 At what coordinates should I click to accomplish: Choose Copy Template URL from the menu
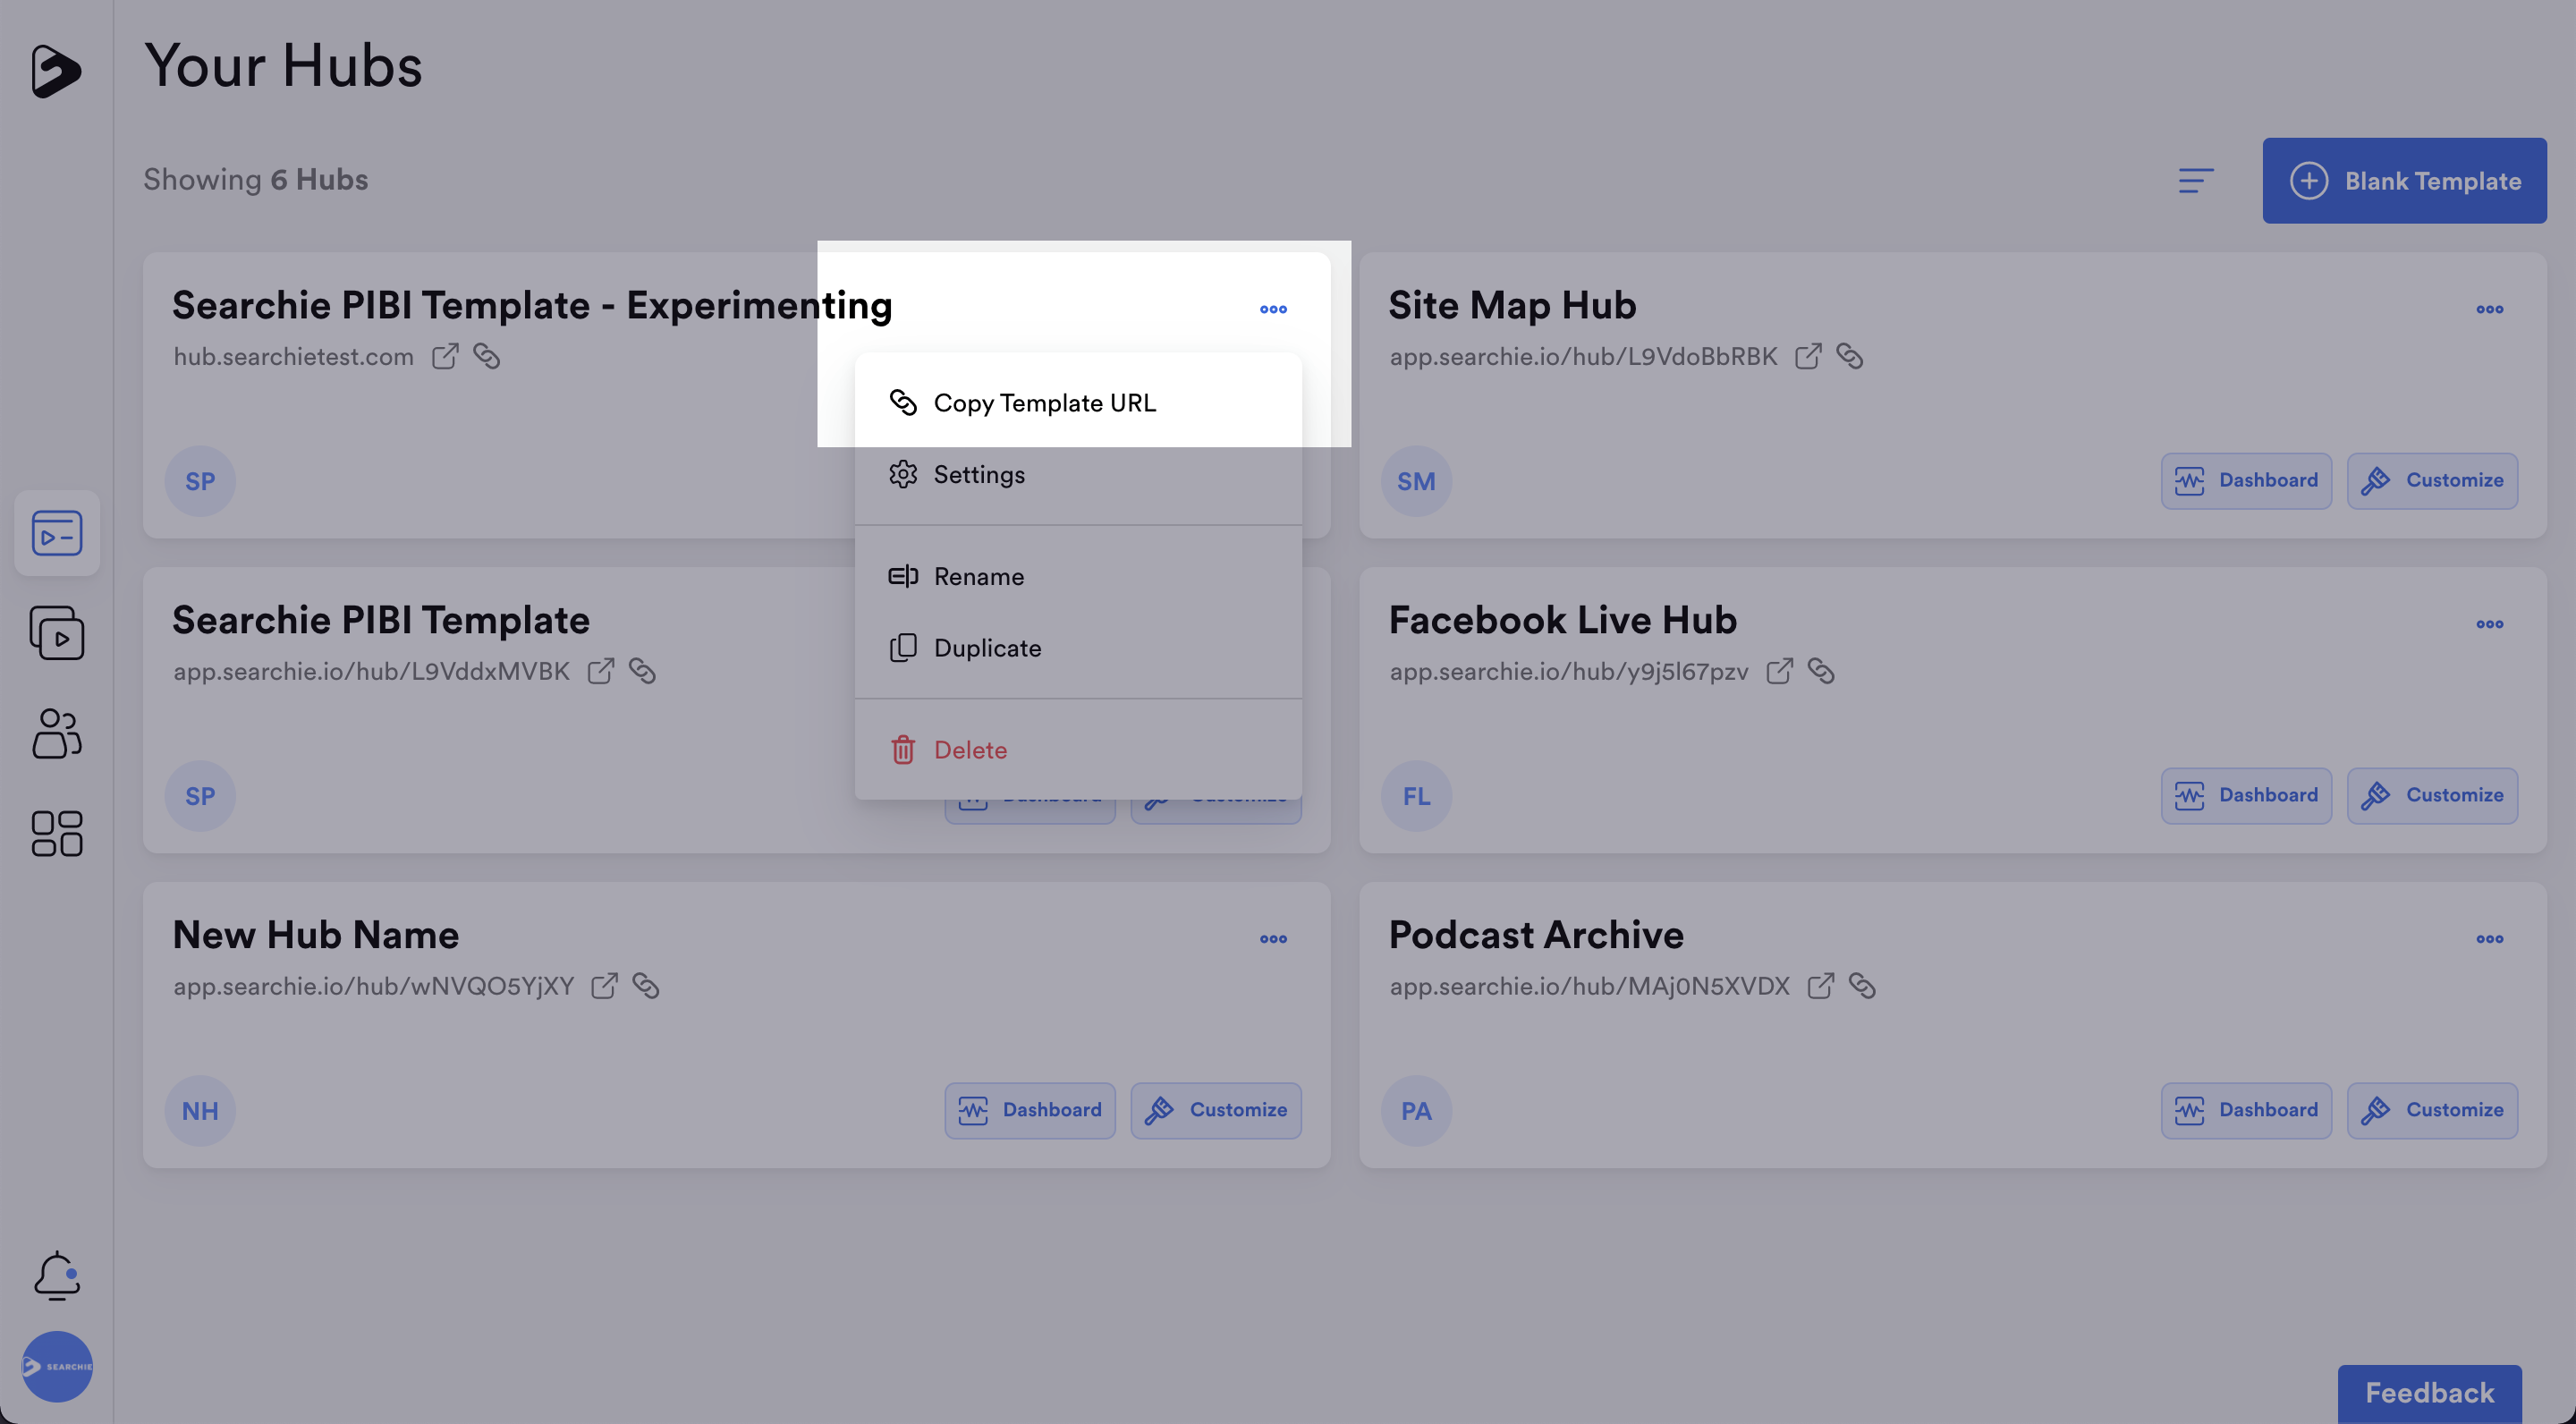(x=1078, y=403)
